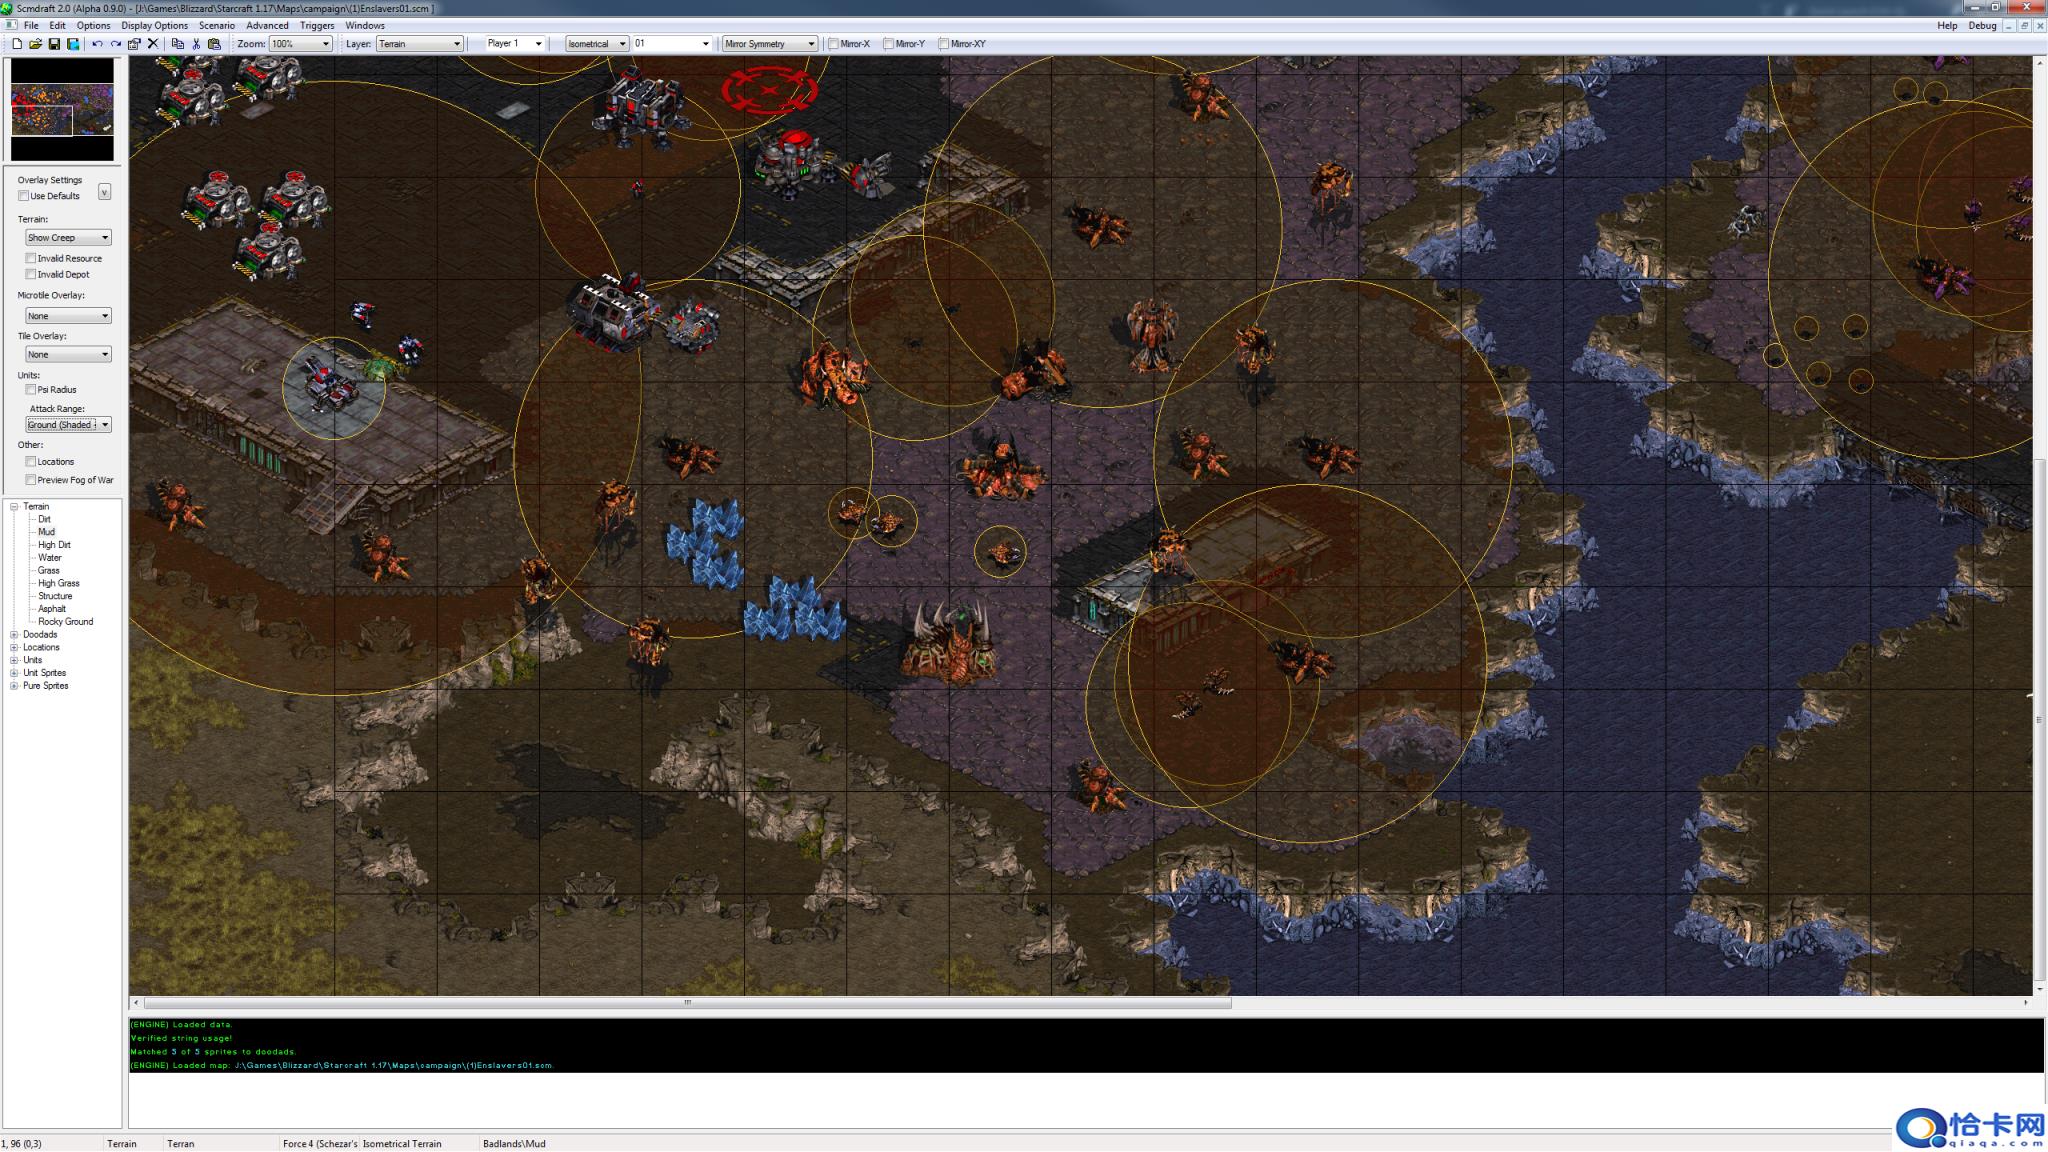The height and width of the screenshot is (1152, 2048).
Task: Open the Tile Overlay dropdown
Action: pyautogui.click(x=68, y=355)
